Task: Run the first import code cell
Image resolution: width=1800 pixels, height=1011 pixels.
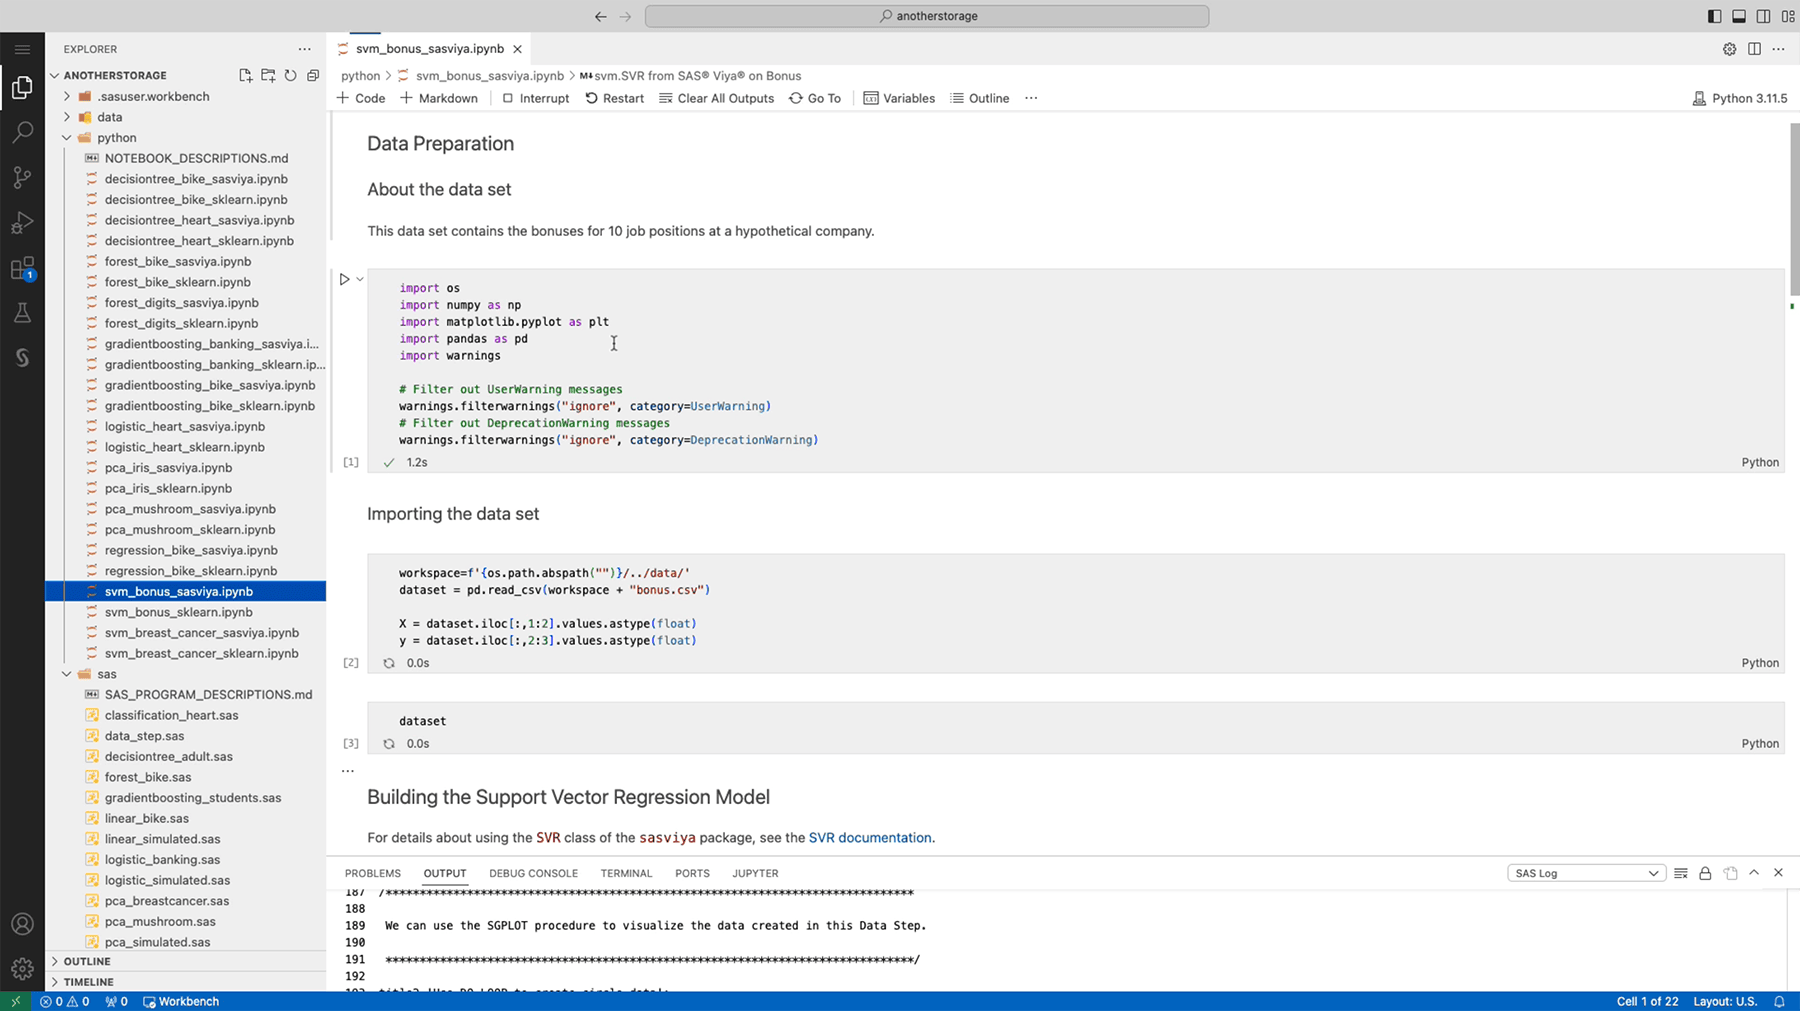Action: tap(344, 278)
